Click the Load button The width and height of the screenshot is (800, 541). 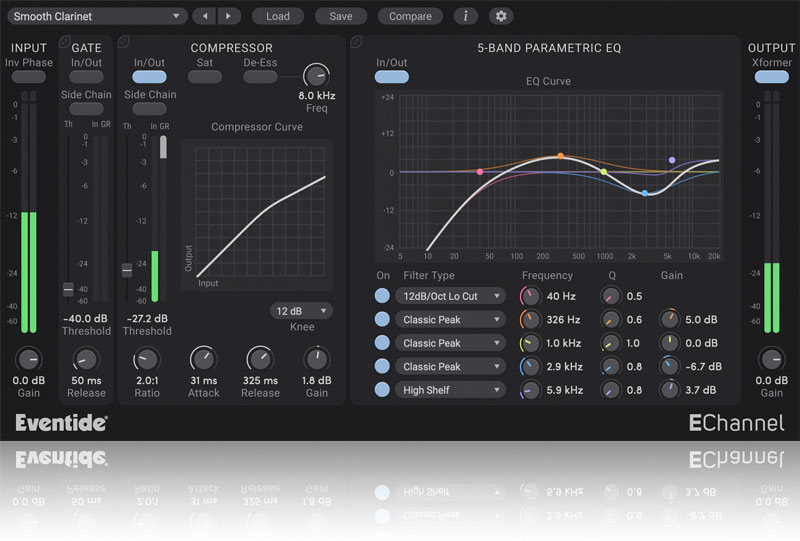click(x=277, y=16)
